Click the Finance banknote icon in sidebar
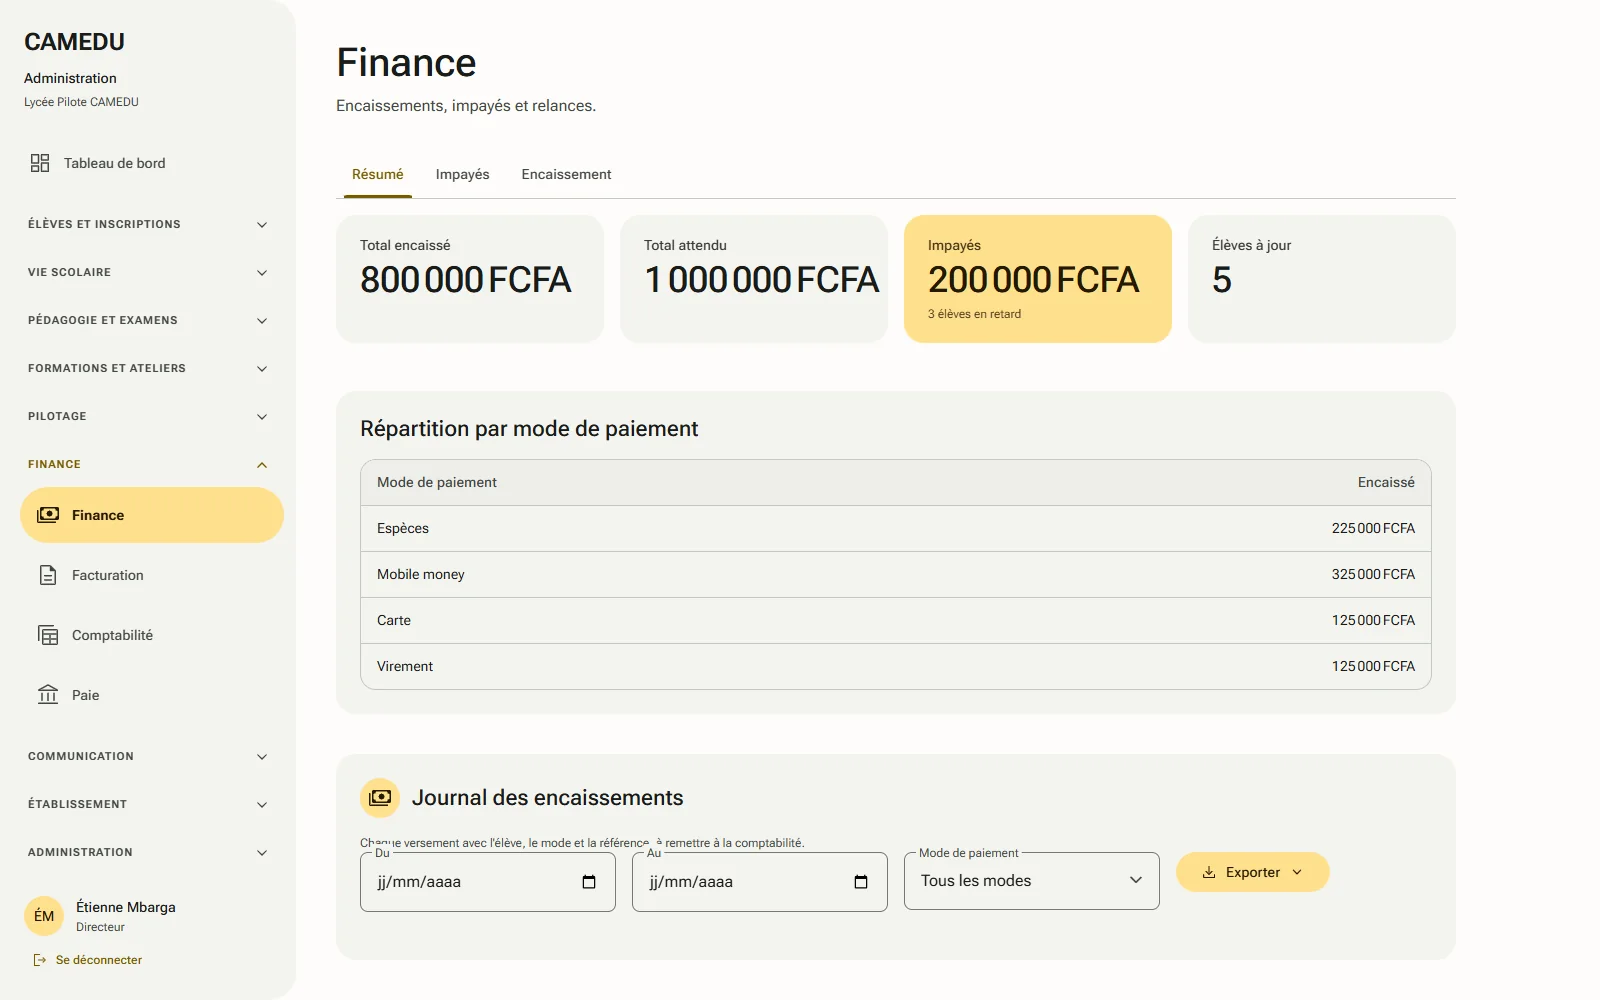1600x1000 pixels. [x=48, y=515]
